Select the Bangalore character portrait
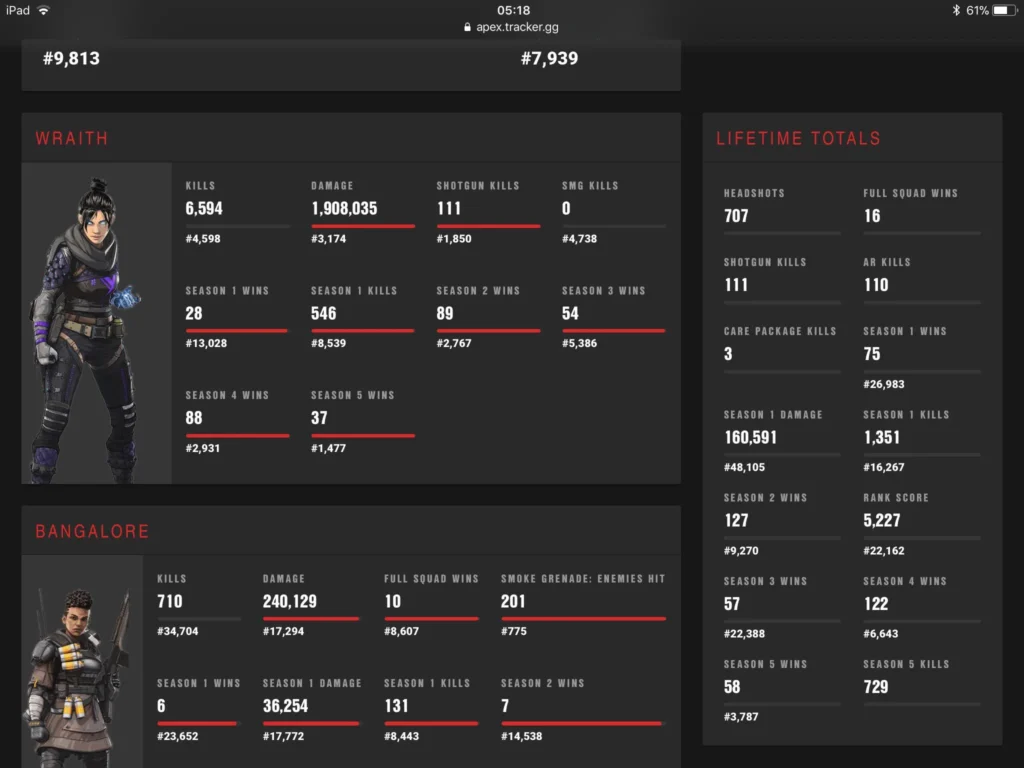Screen dimensions: 1024x768 click(82, 660)
